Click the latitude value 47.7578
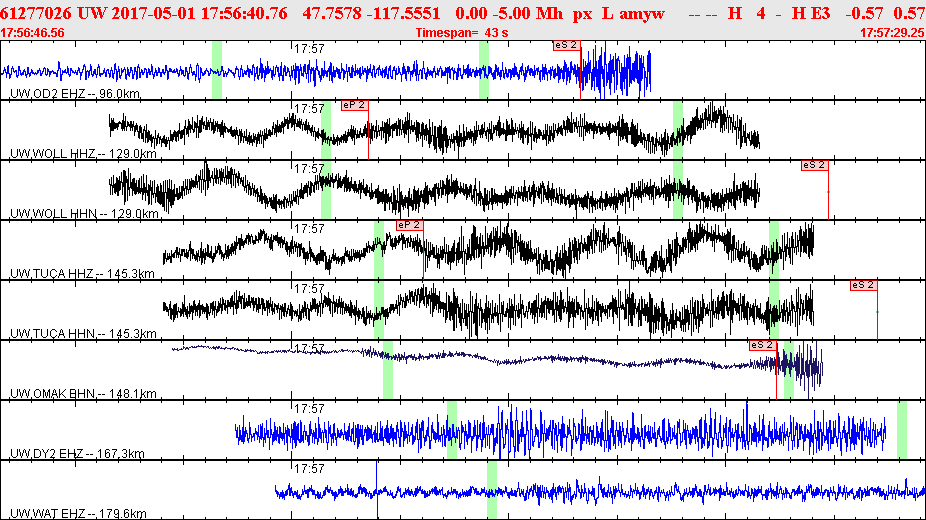 (x=330, y=13)
